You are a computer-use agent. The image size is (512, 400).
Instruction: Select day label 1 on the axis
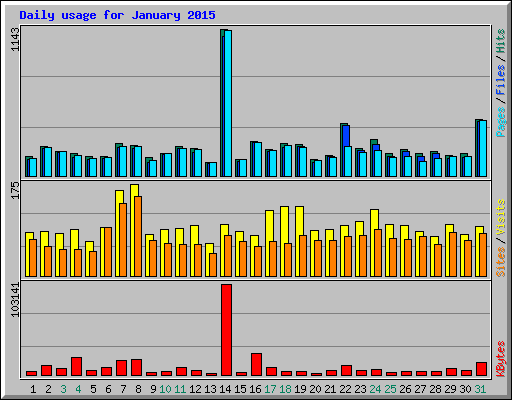(x=33, y=389)
